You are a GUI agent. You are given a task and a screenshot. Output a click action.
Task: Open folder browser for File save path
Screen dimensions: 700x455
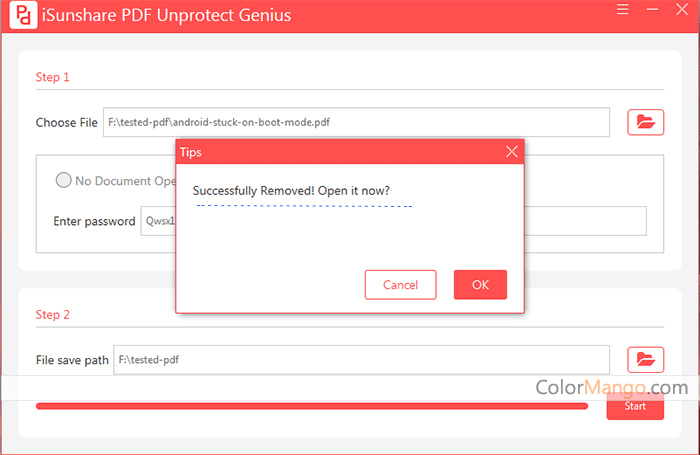[645, 359]
